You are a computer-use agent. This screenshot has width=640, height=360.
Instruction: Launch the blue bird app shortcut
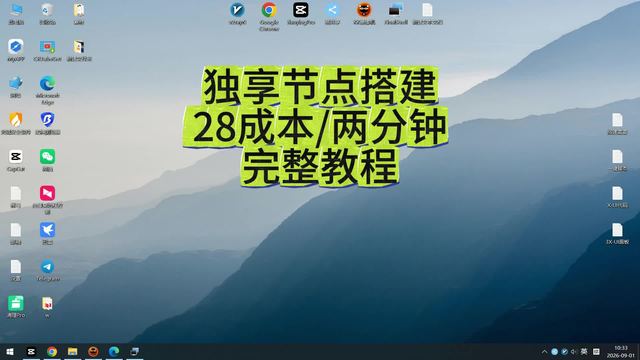tap(47, 233)
